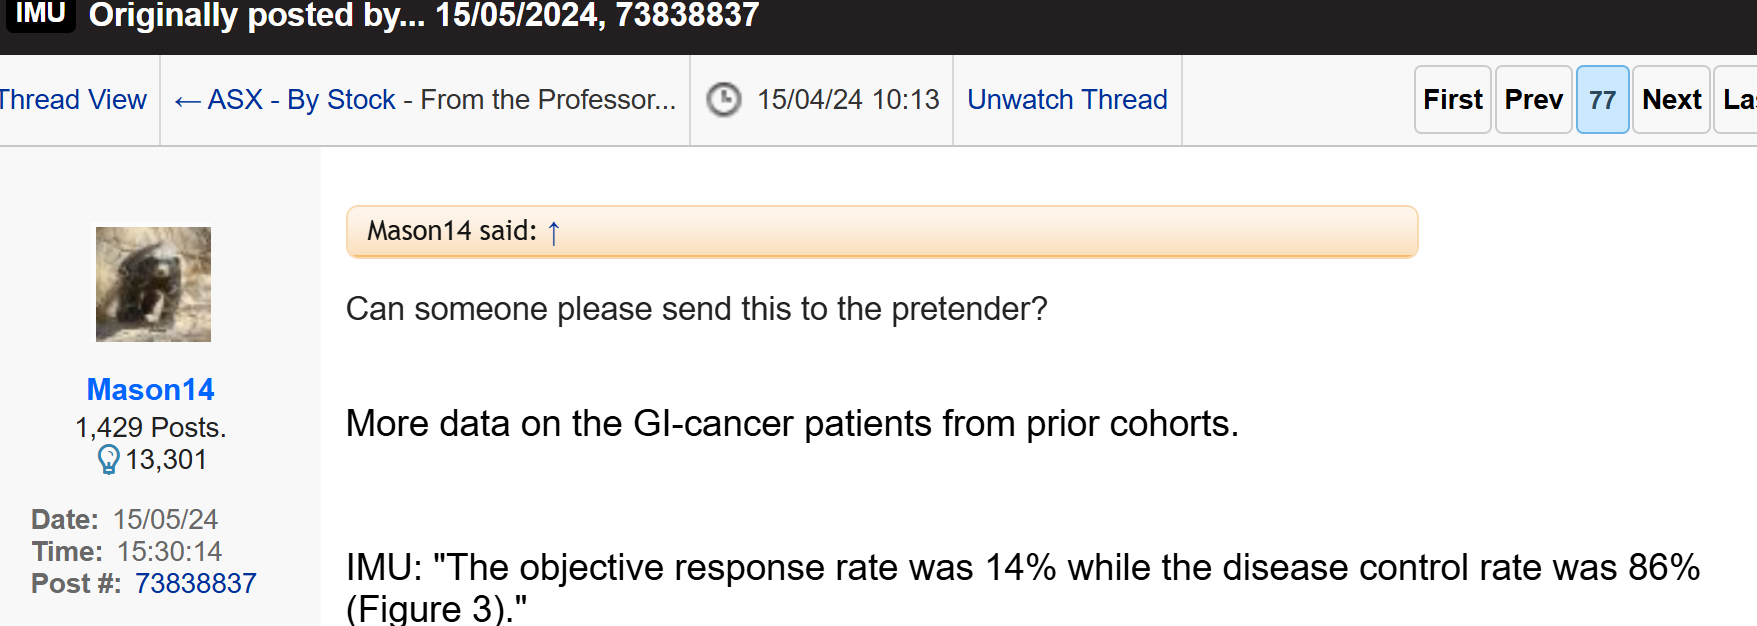This screenshot has height=626, width=1757.
Task: Click the Originally posted by header title
Action: pyautogui.click(x=424, y=15)
